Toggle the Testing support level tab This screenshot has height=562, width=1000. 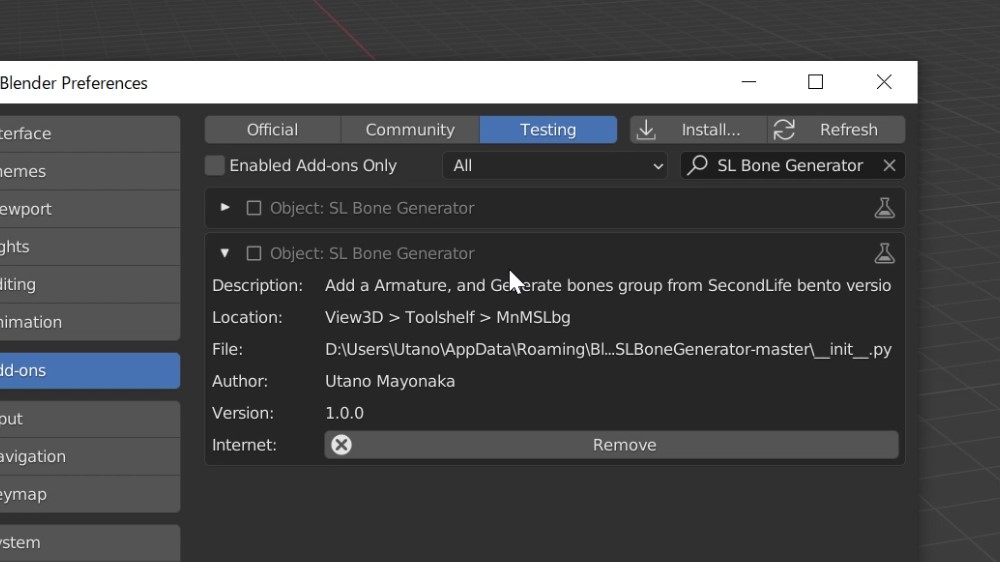tap(548, 129)
